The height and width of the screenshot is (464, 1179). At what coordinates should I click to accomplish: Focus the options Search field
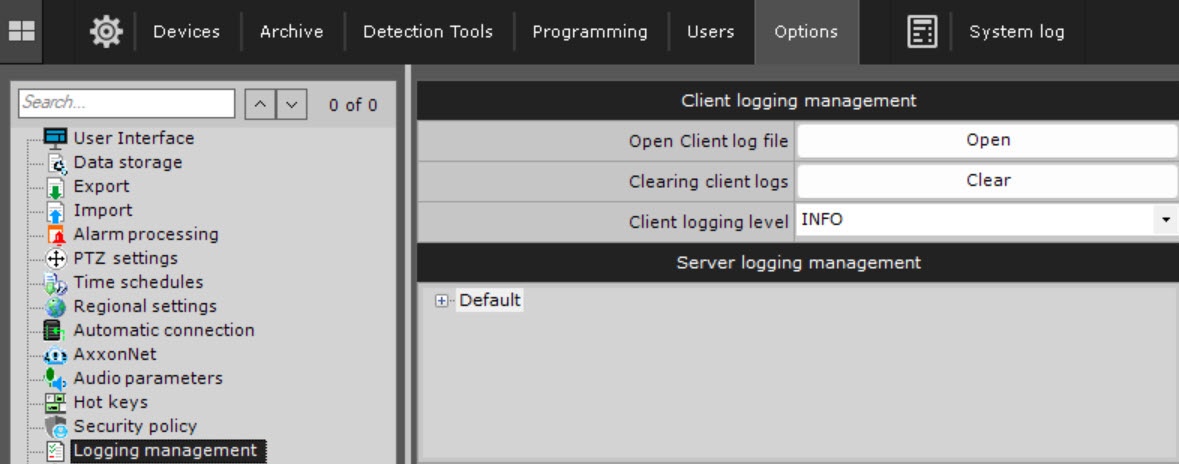tap(127, 103)
